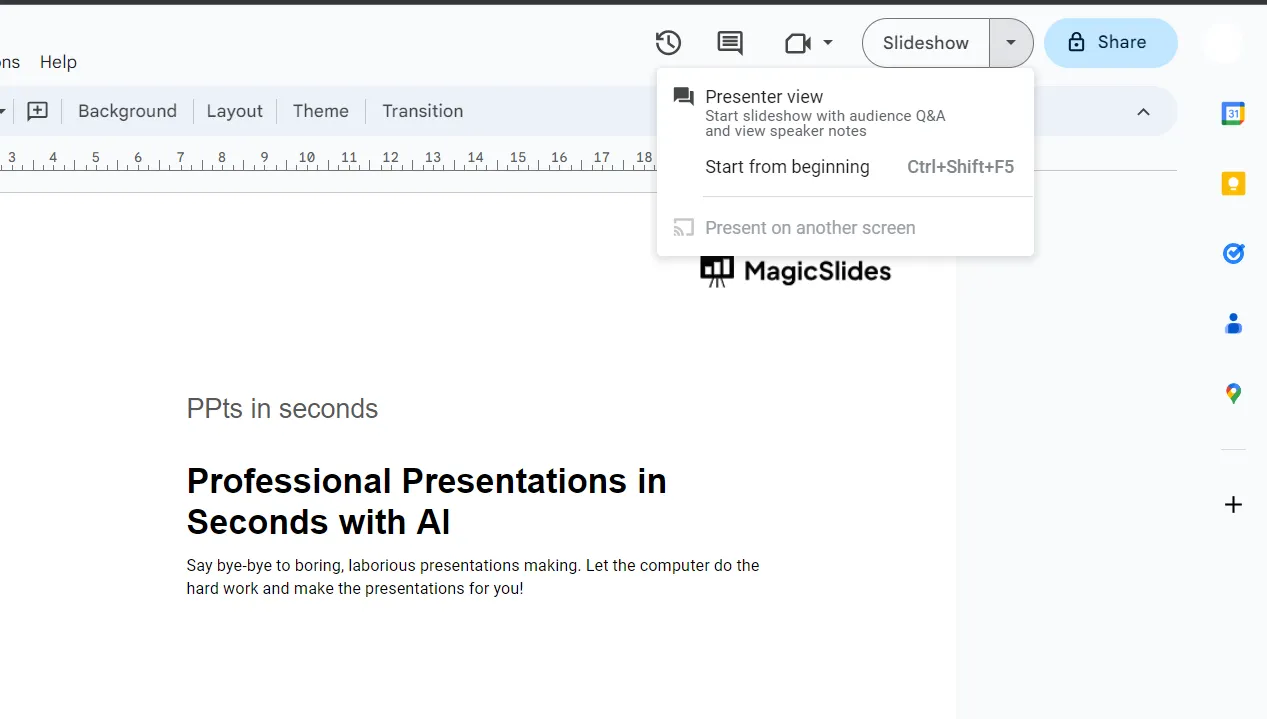Click the Share button
The image size is (1267, 719).
[1110, 43]
